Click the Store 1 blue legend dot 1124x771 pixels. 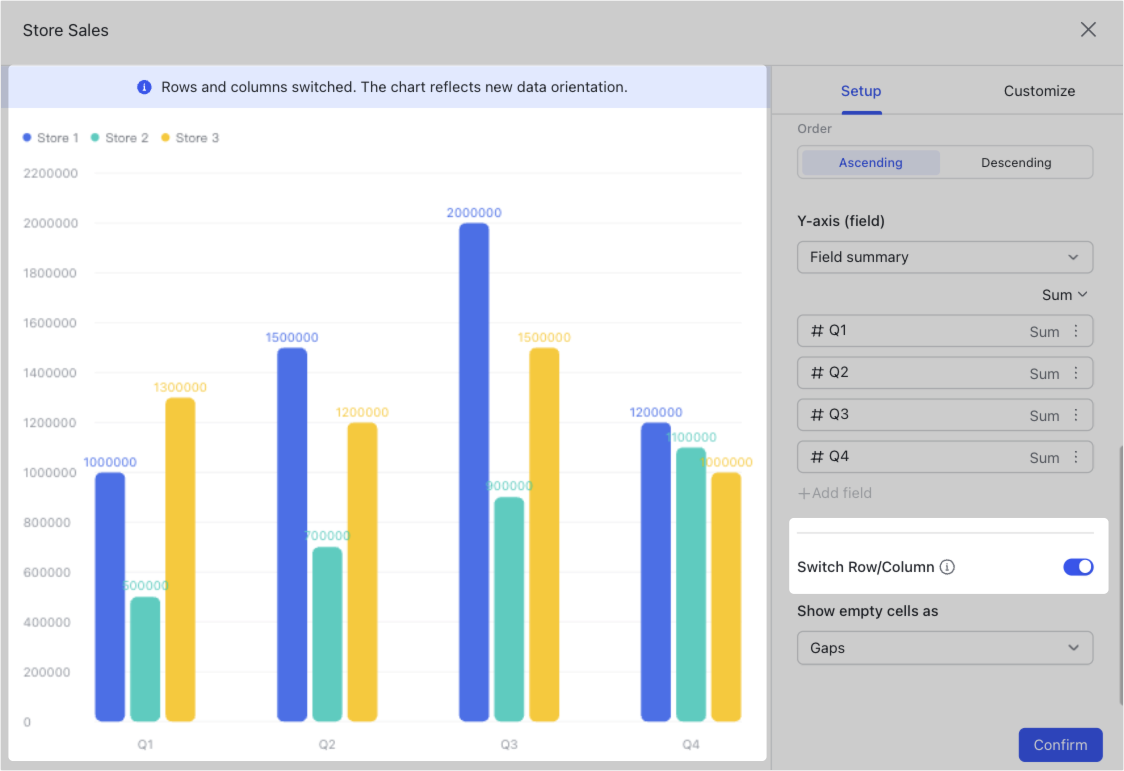point(27,138)
